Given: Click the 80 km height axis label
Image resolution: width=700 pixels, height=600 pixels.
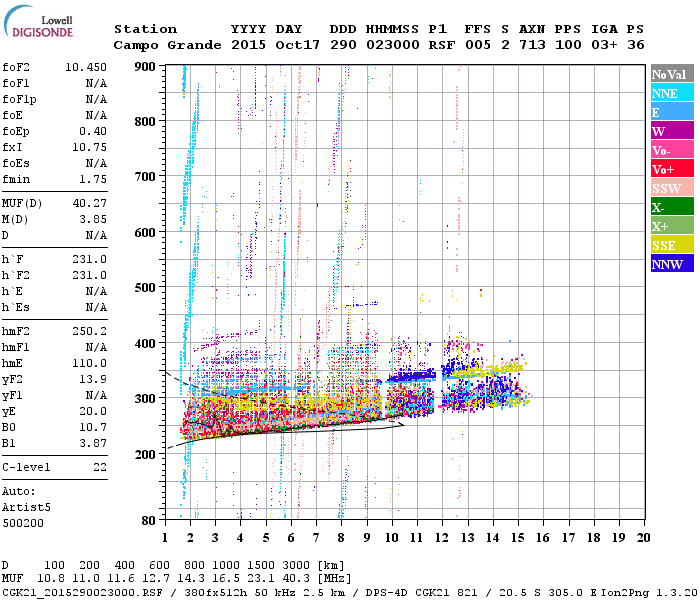Looking at the screenshot, I should coord(148,520).
